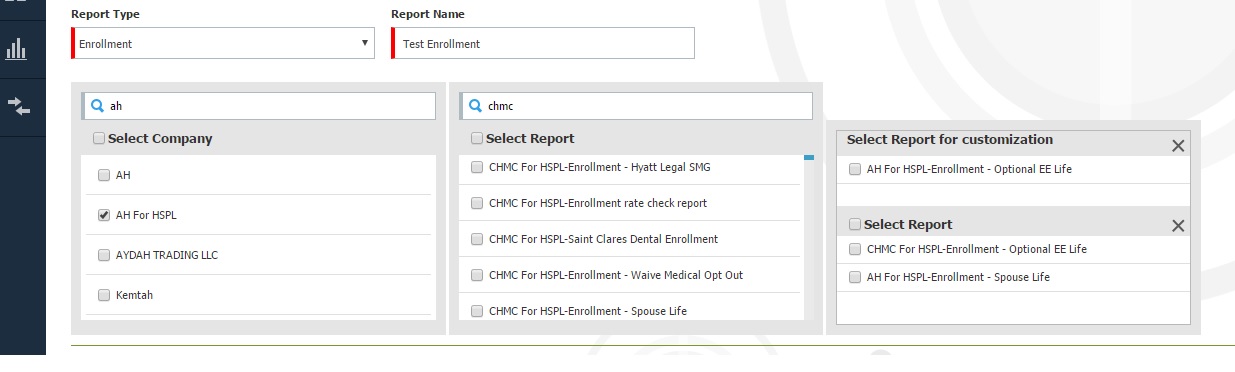Click 'AH For HSPL' company name text
Viewport: 1235px width, 372px height.
146,215
